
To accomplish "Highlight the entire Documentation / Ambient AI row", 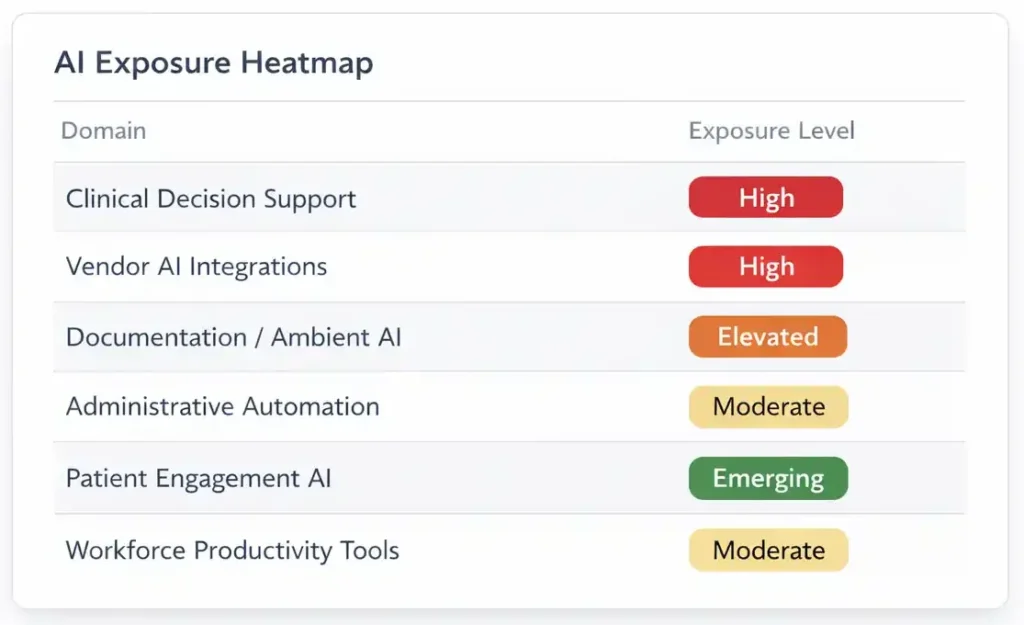I will point(510,337).
